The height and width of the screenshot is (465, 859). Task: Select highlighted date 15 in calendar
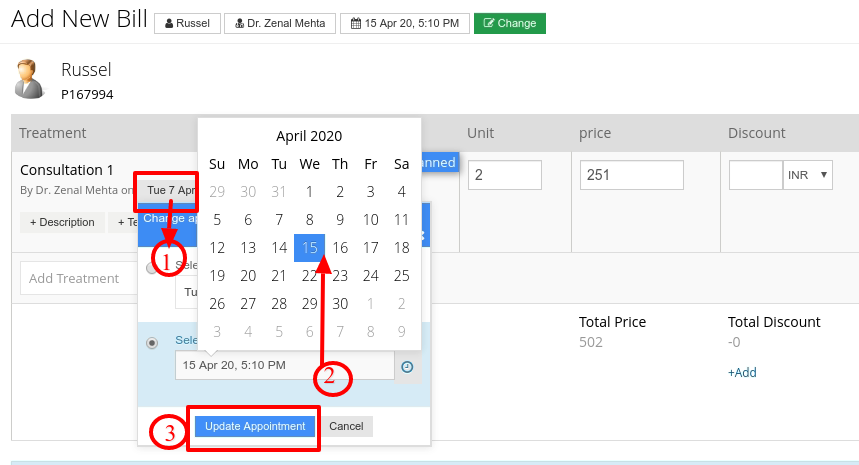pos(310,248)
